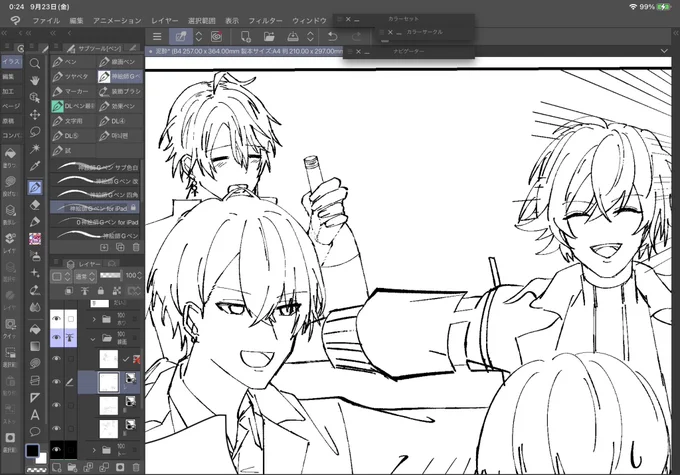Screen dimensions: 680x475
Task: Collapse the open 線画 layer folder
Action: 93,339
